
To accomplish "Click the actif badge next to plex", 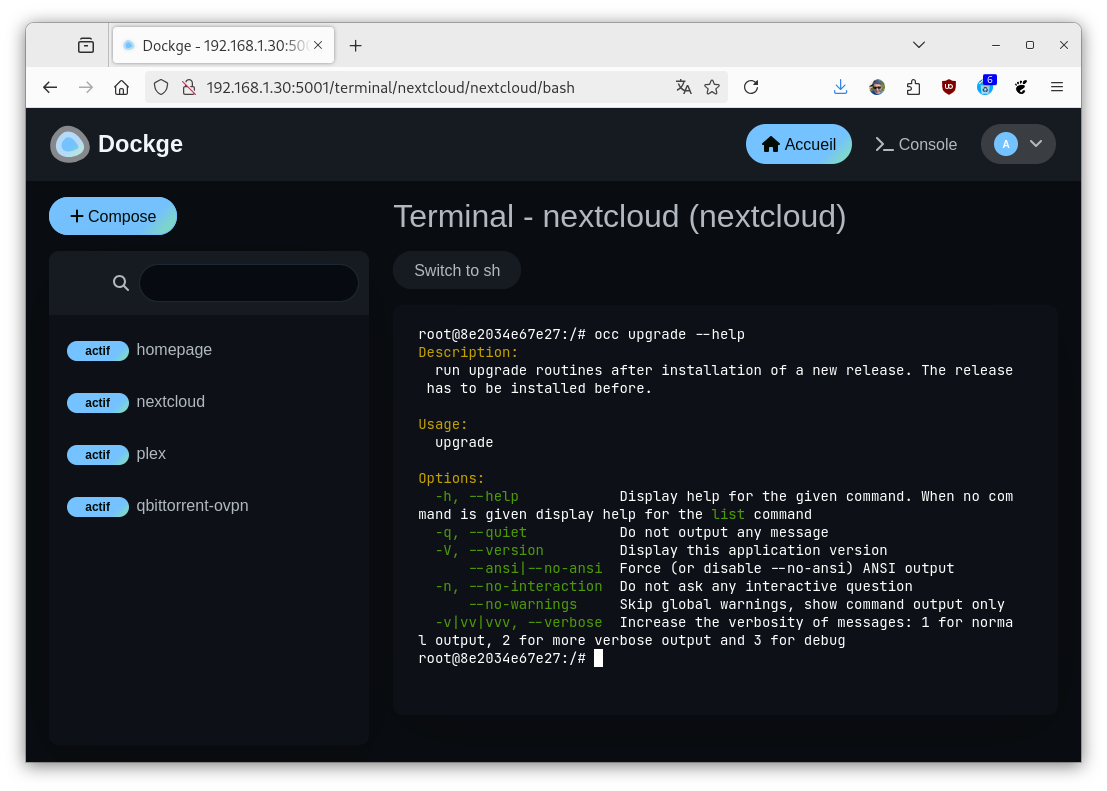I will 97,455.
